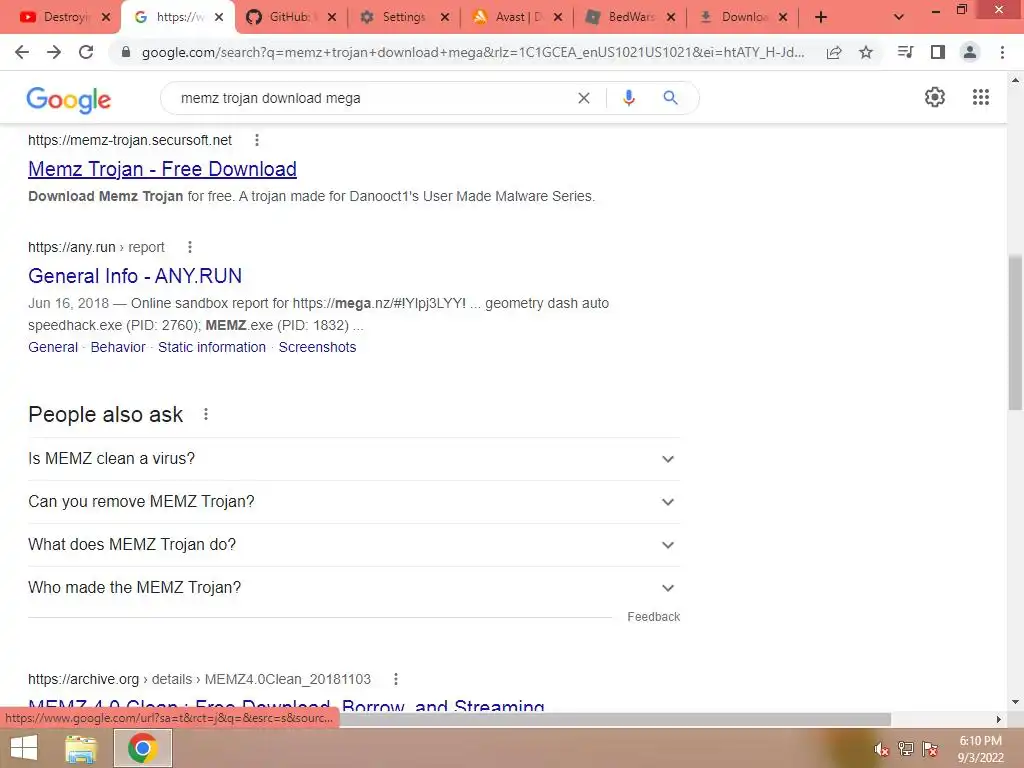Screen dimensions: 1024x768
Task: Open Google quick settings gear
Action: [935, 97]
